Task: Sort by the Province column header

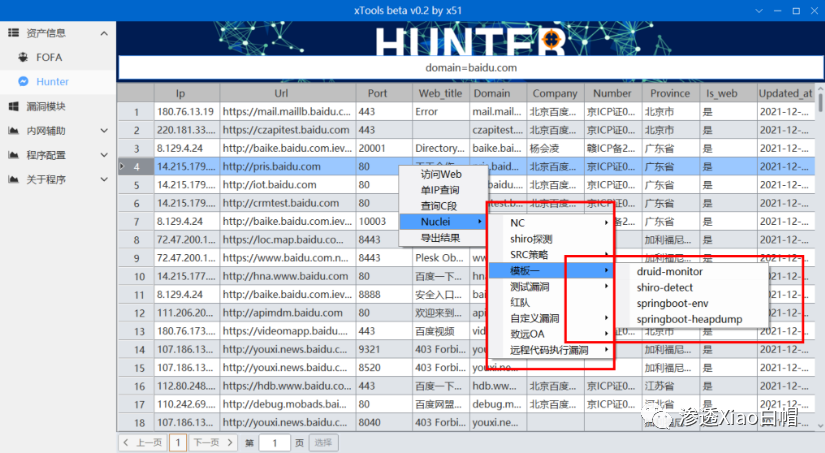Action: (x=670, y=93)
